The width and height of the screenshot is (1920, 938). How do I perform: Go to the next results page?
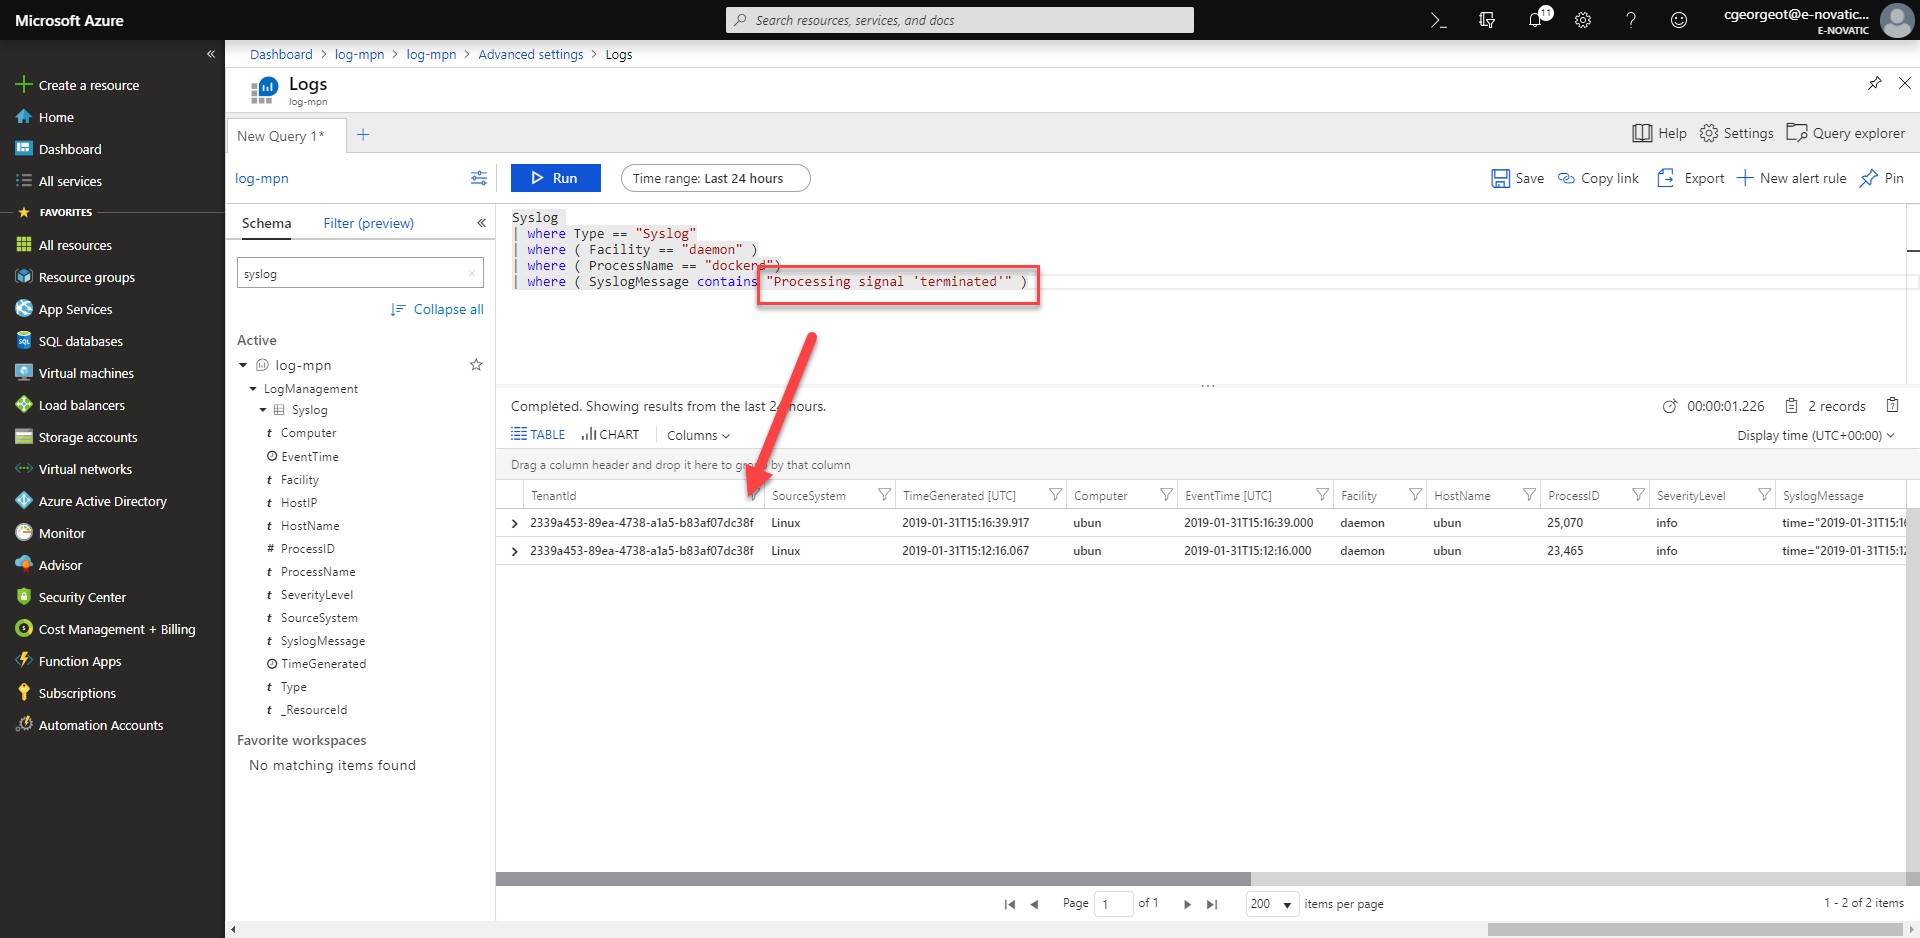tap(1187, 904)
